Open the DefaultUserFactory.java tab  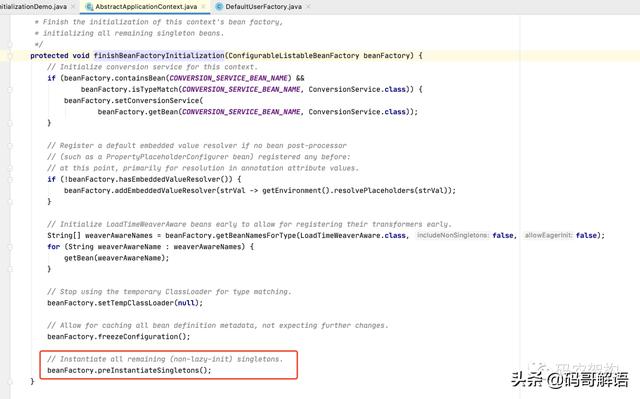[x=263, y=7]
